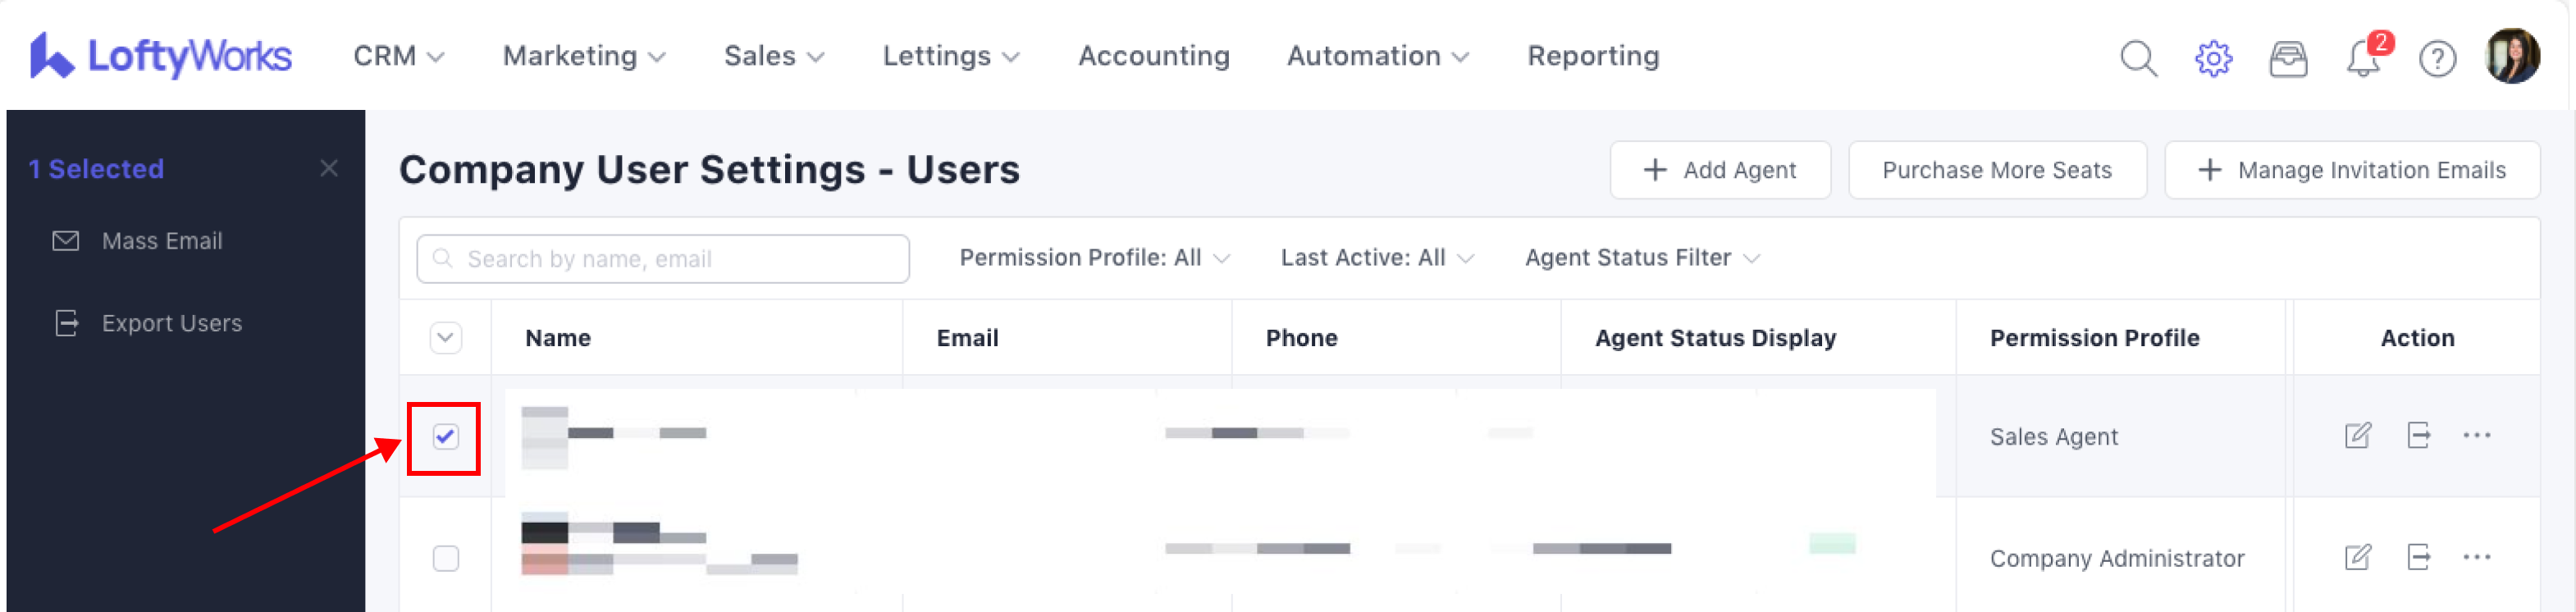Open three-dot menu for Sales Agent row
2576x612 pixels.
pyautogui.click(x=2476, y=435)
